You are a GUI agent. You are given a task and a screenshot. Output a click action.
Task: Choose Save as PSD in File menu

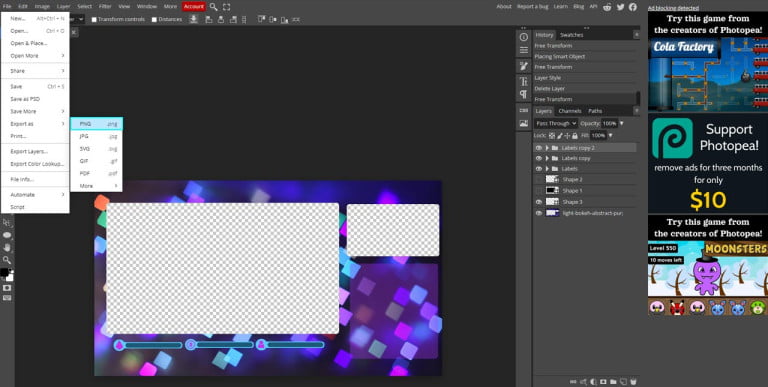click(x=35, y=99)
